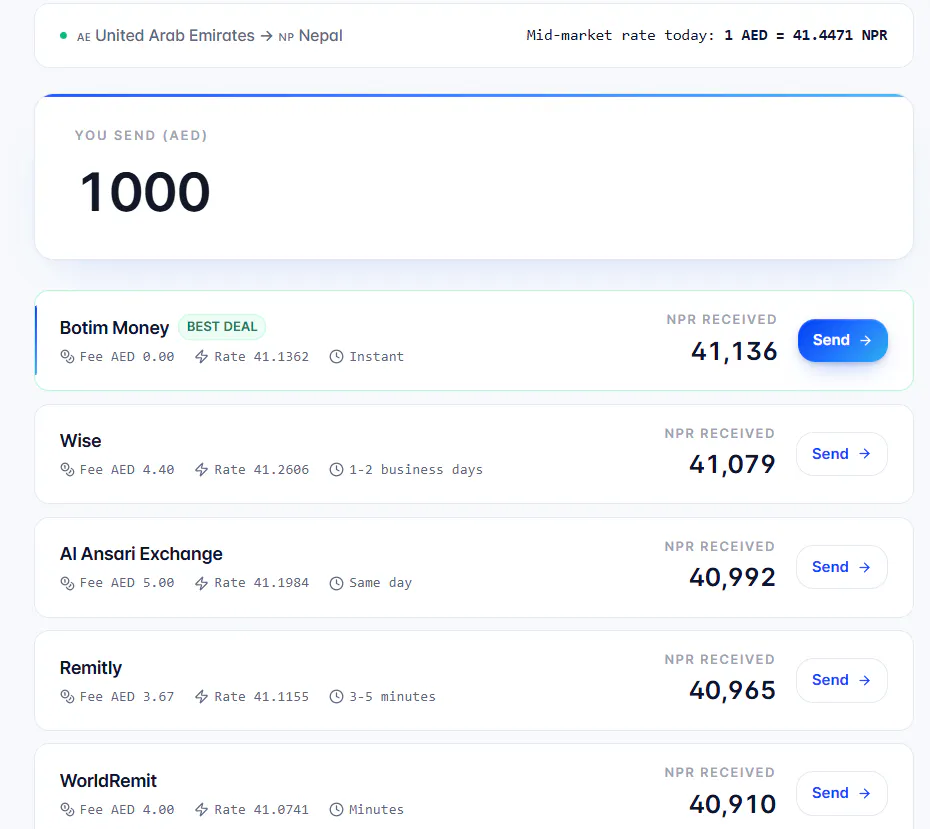Click the lightning icon beside Rate 41.1984

pyautogui.click(x=202, y=583)
